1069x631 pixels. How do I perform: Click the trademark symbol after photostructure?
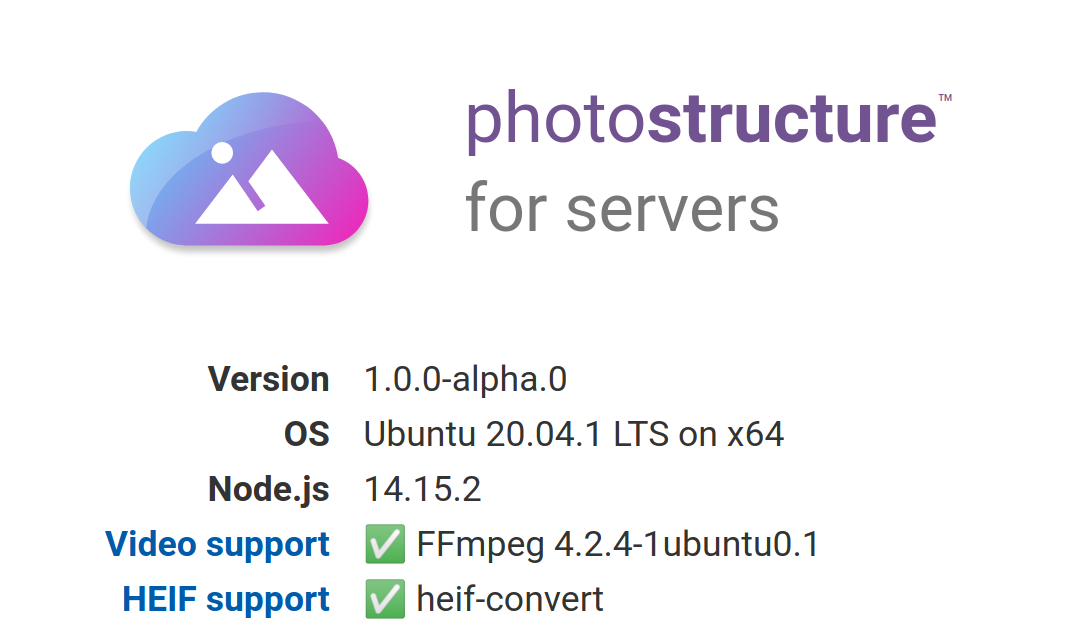coord(945,97)
